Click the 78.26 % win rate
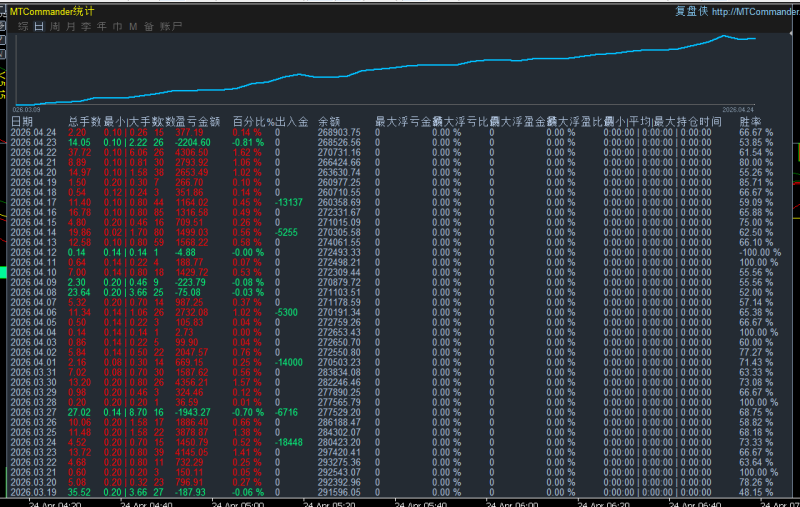800x507 pixels. pyautogui.click(x=756, y=483)
